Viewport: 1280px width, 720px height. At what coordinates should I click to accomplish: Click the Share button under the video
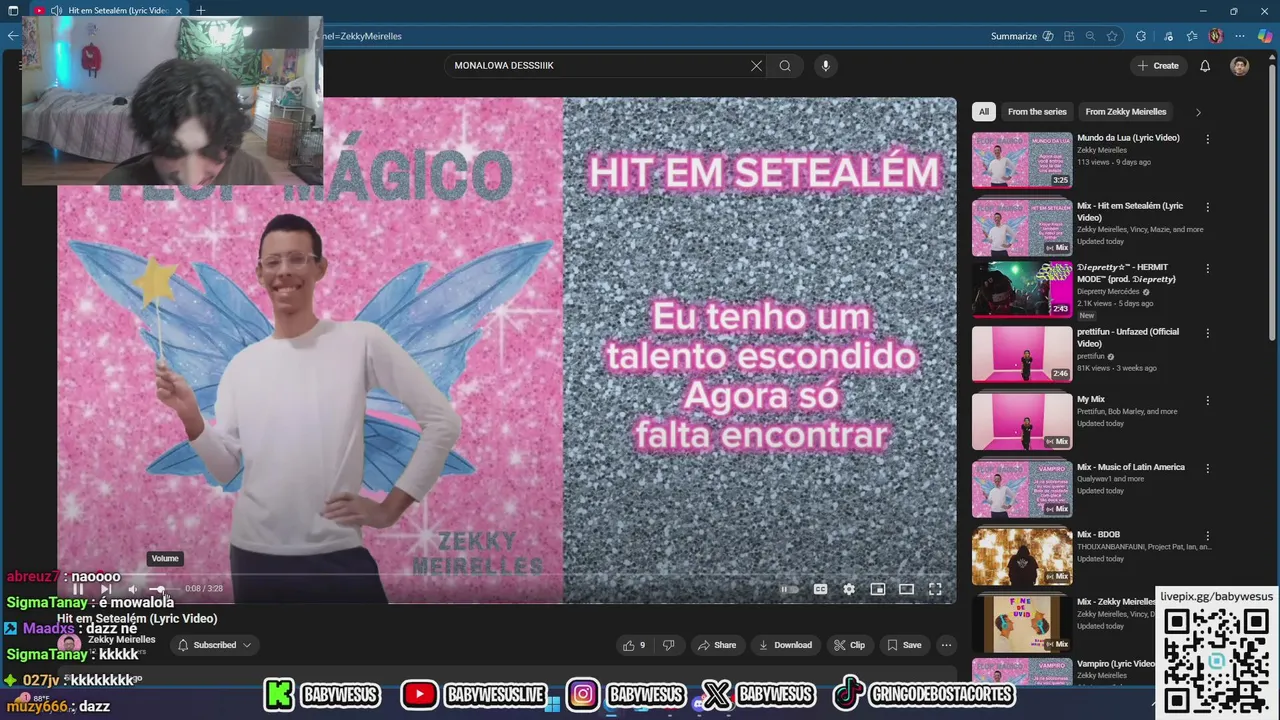[716, 645]
